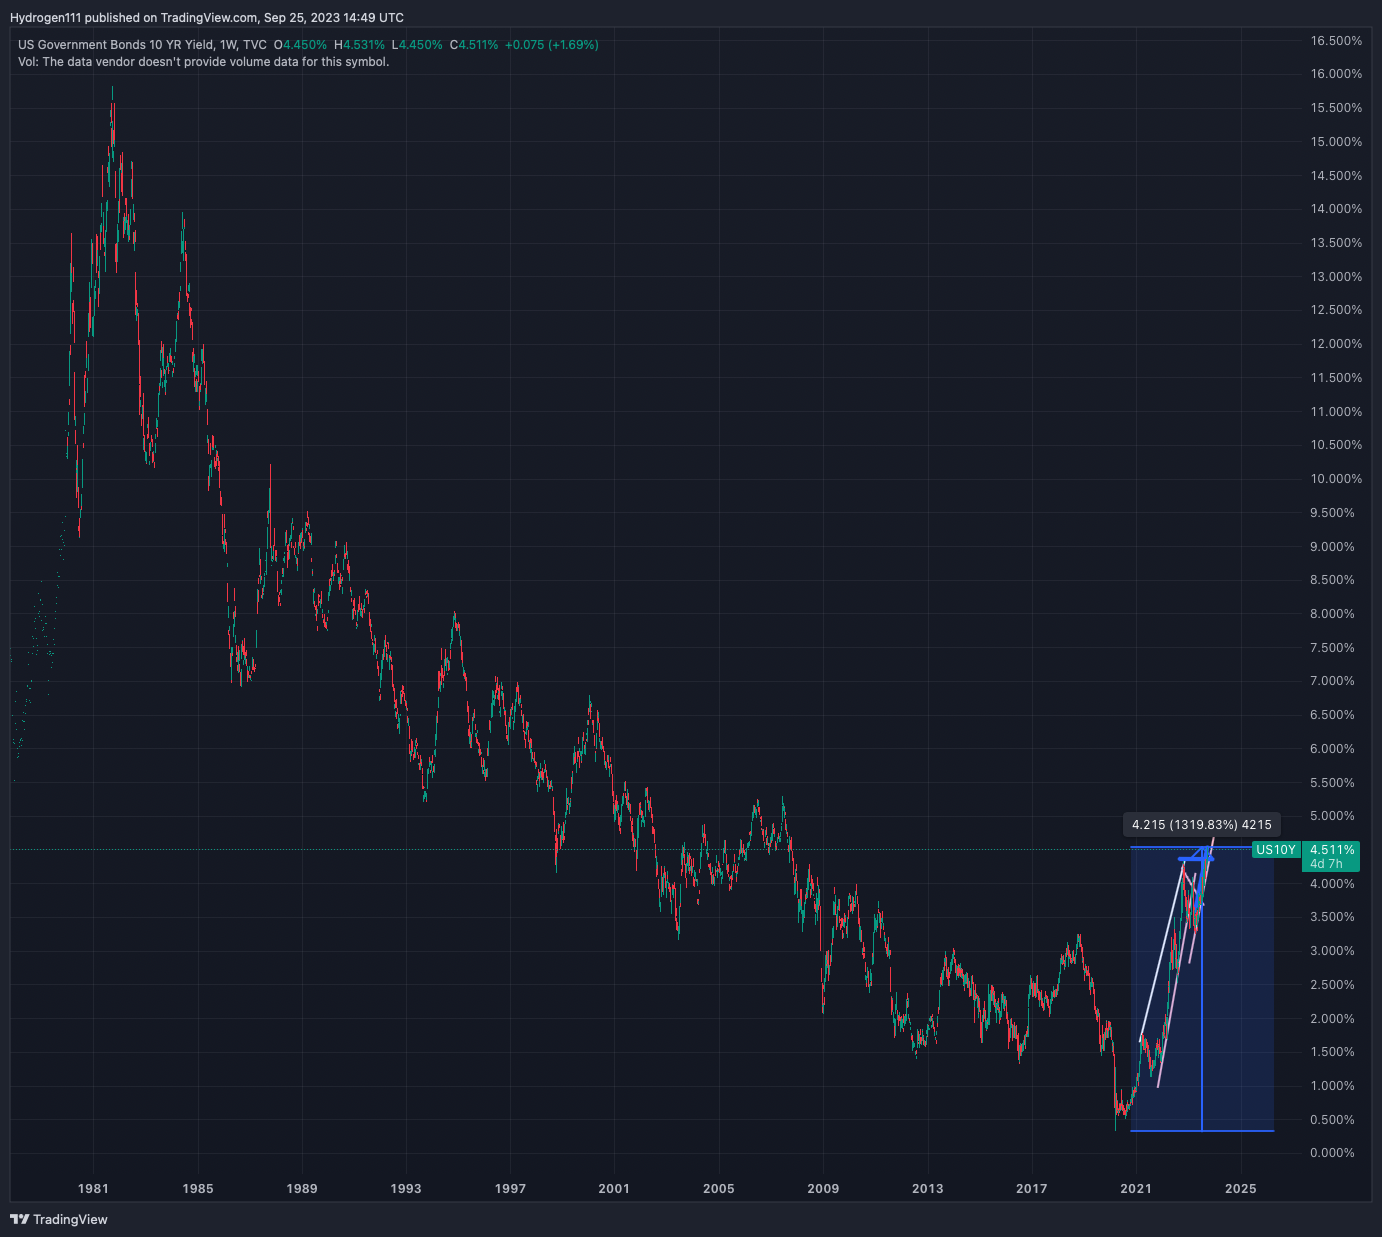
Task: Click the 12.000% price axis label
Action: (1336, 344)
